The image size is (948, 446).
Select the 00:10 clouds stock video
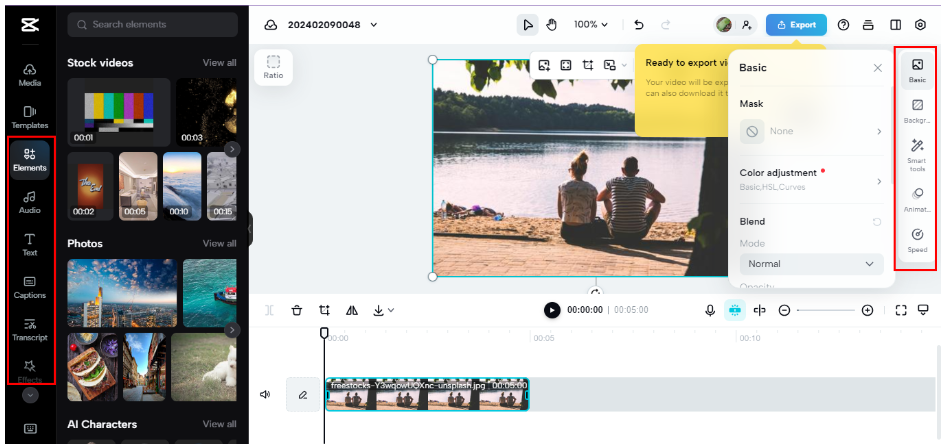click(x=182, y=186)
